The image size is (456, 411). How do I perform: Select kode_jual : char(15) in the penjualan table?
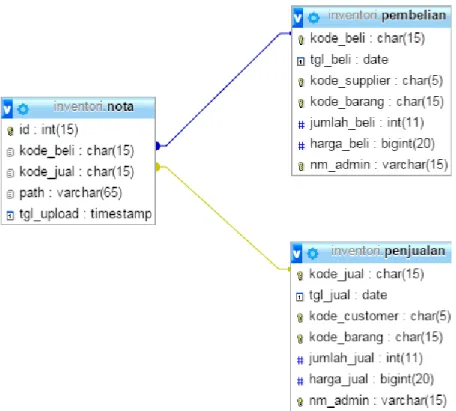pyautogui.click(x=366, y=274)
